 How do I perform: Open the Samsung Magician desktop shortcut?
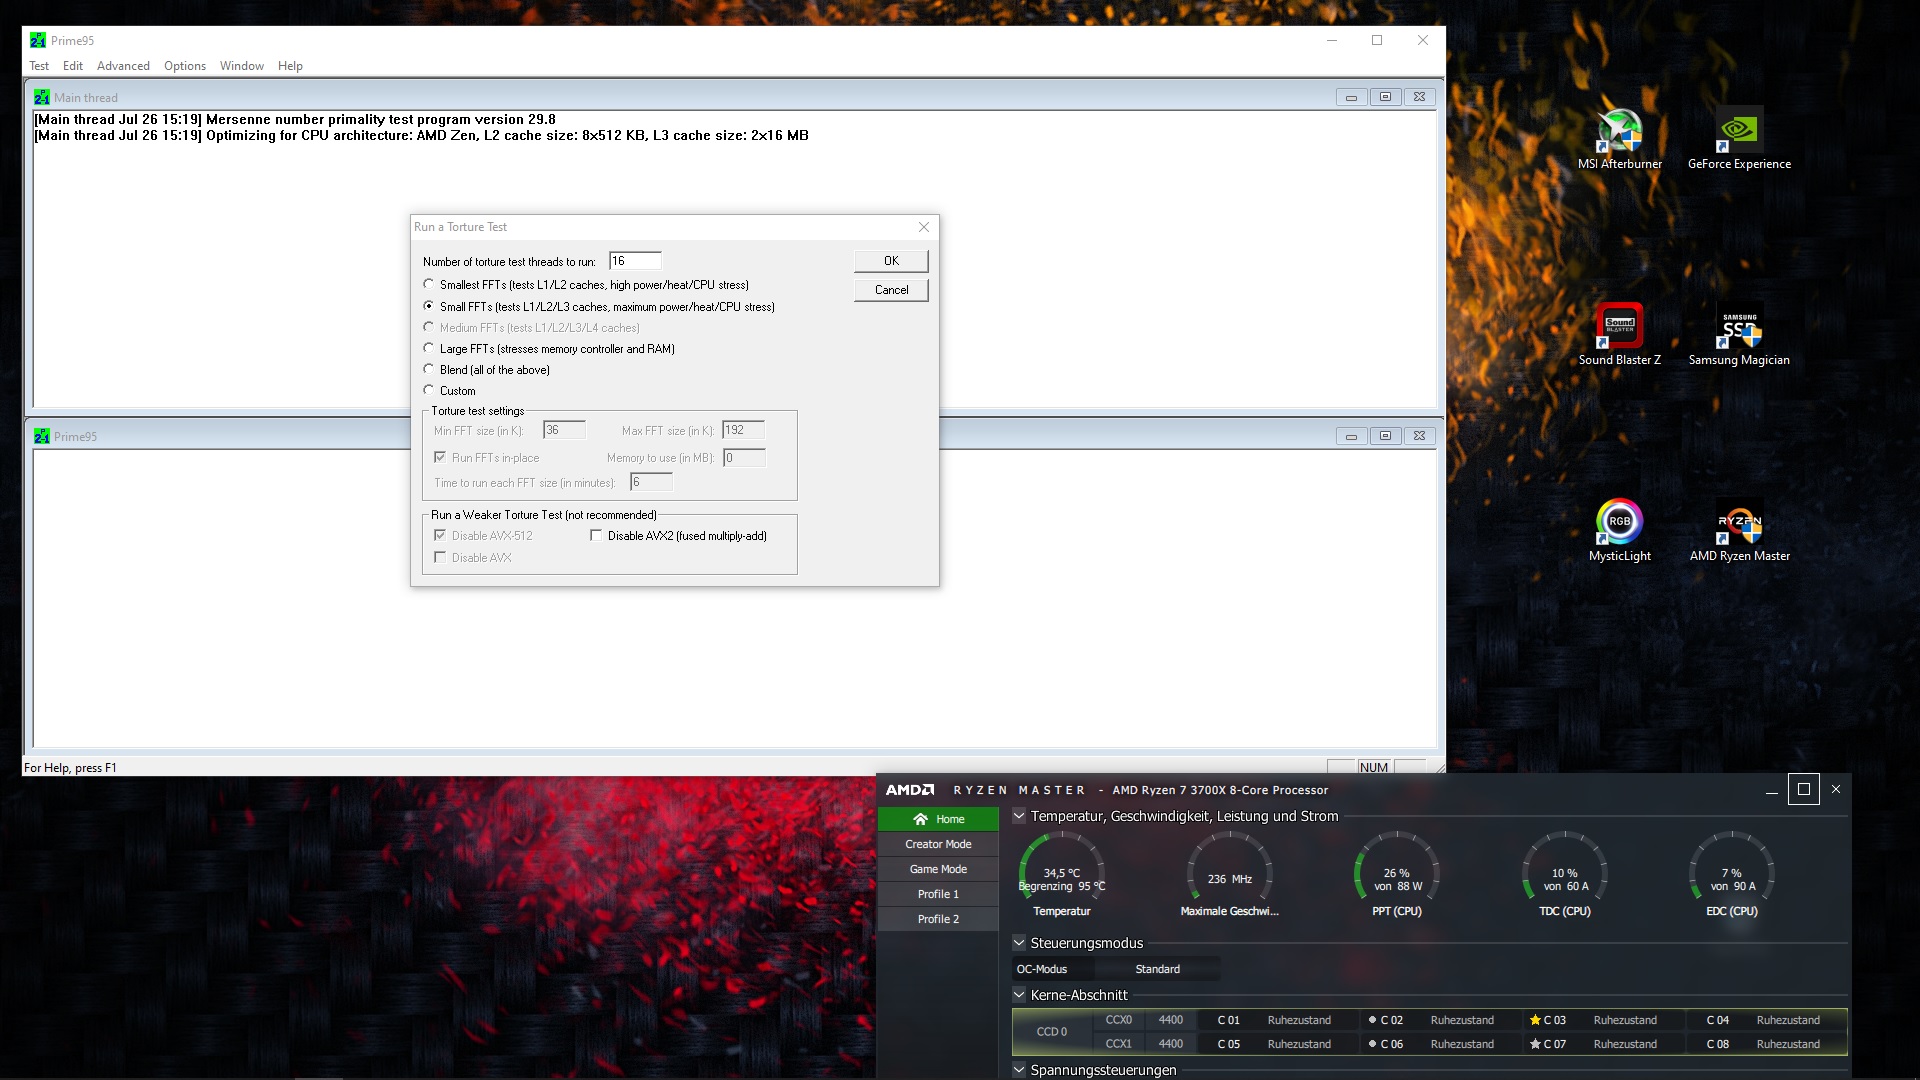1739,326
